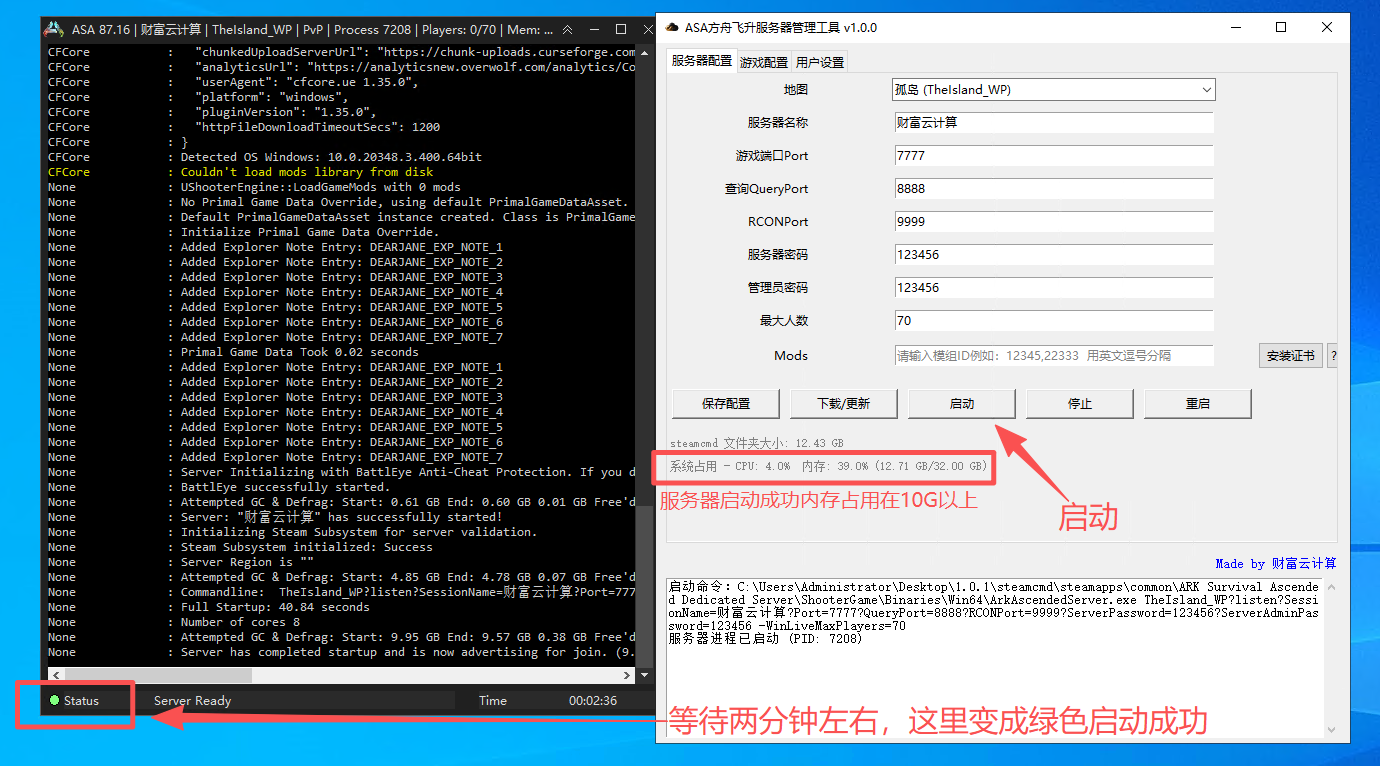Viewport: 1380px width, 766px height.
Task: Click the 系统占用 CPU and memory usage text
Action: click(x=829, y=466)
